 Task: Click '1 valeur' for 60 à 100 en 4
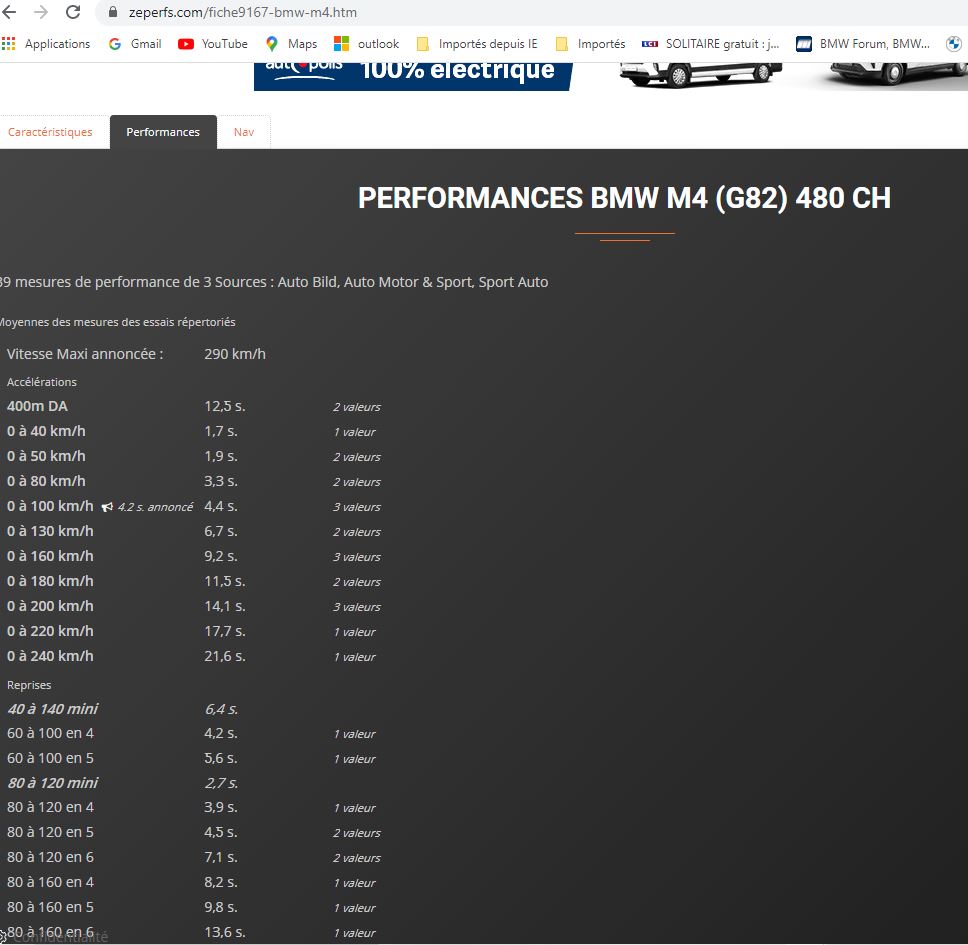click(x=354, y=734)
